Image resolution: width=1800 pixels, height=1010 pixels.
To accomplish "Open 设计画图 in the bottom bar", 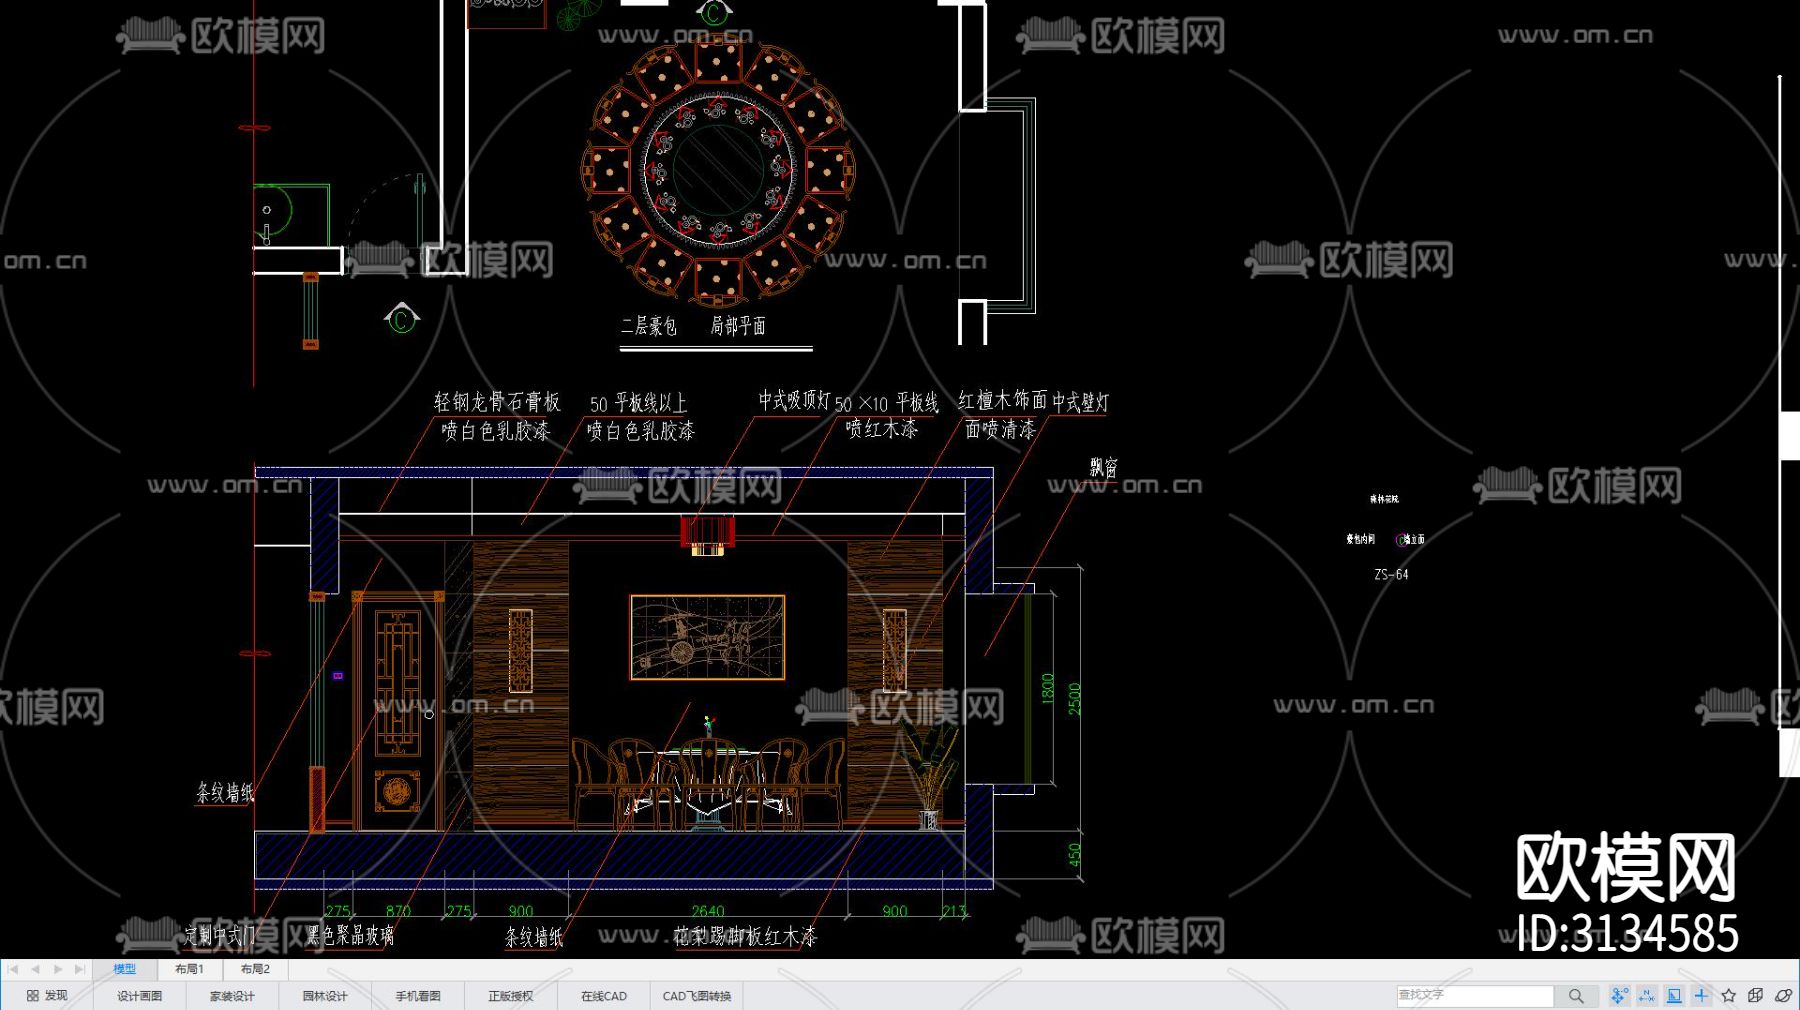I will tap(139, 996).
